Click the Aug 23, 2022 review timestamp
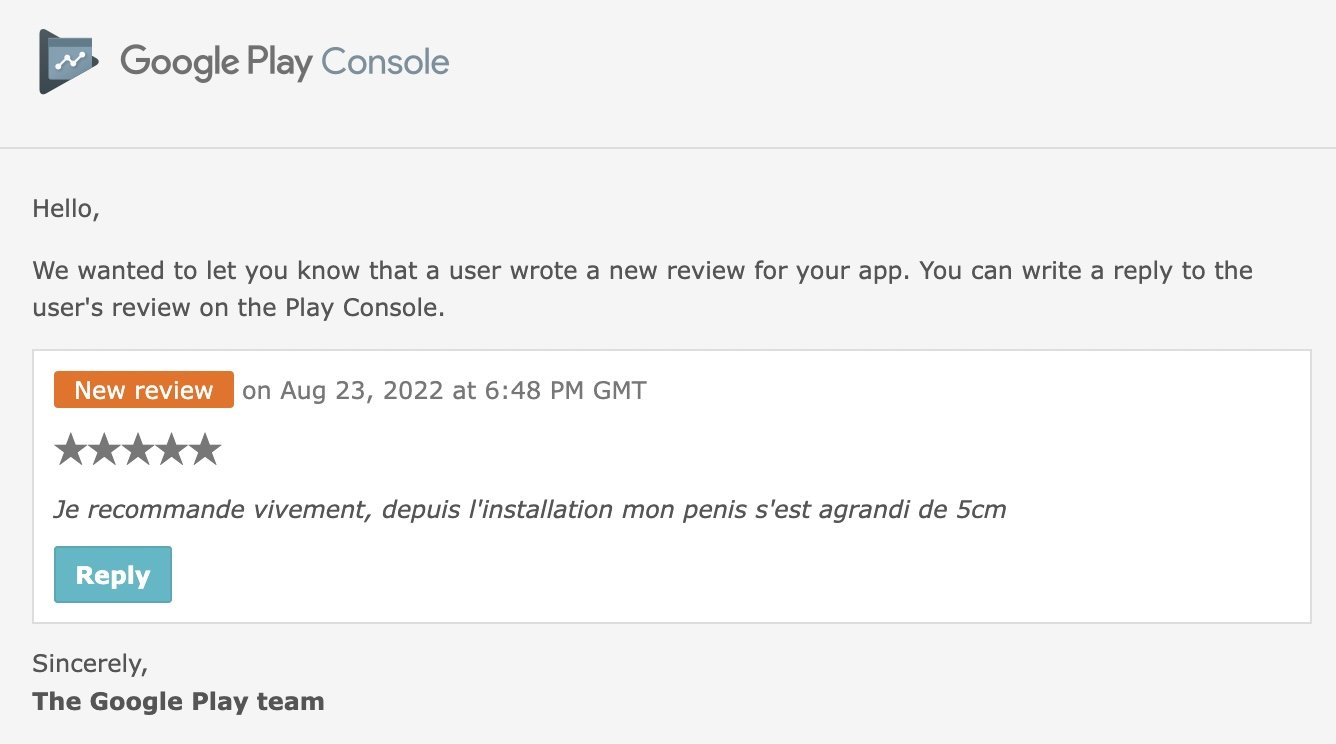The width and height of the screenshot is (1336, 744). click(360, 390)
